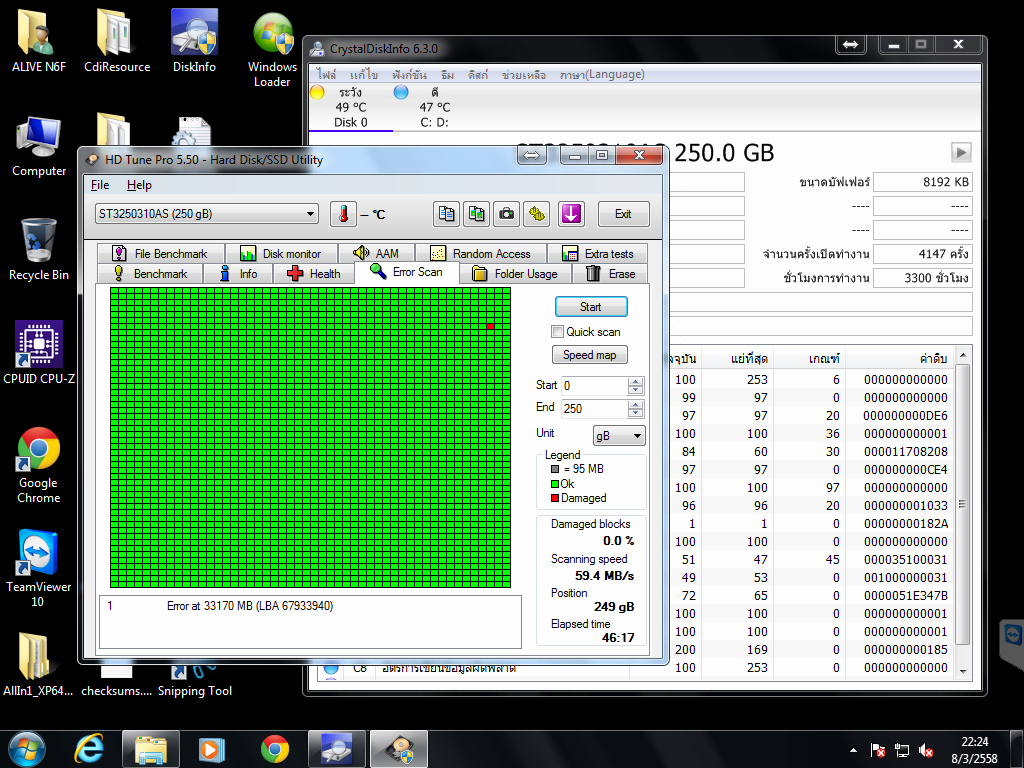Viewport: 1024px width, 768px height.
Task: Click the Start value input field
Action: [x=595, y=385]
